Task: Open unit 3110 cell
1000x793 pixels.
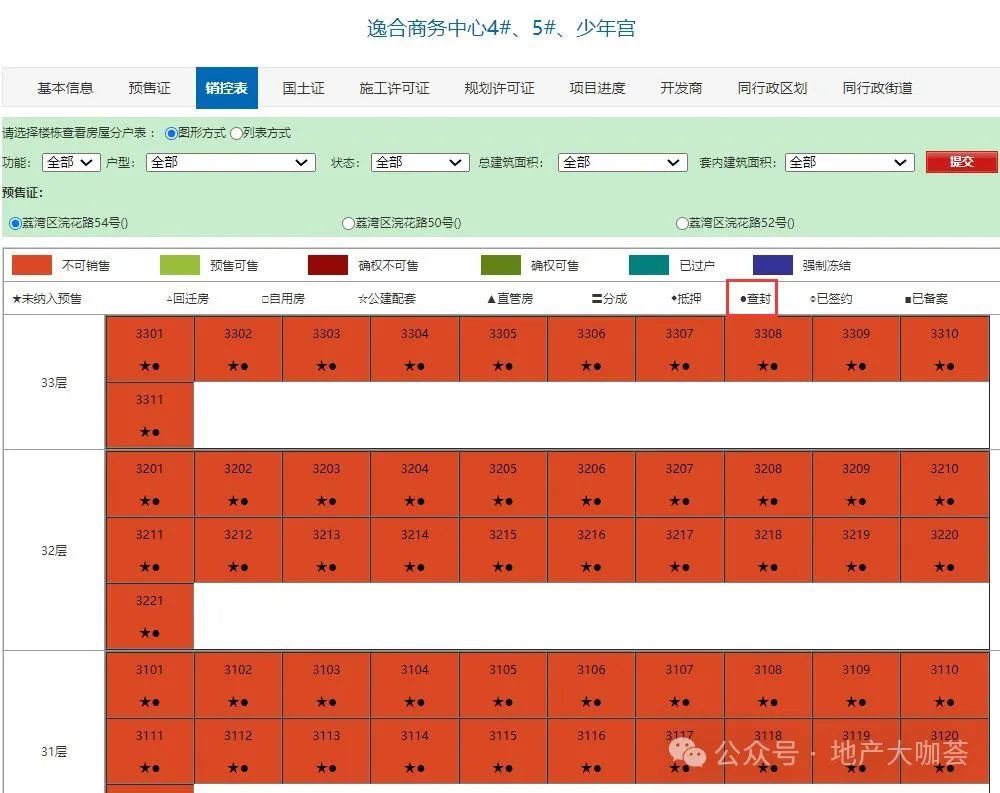Action: [x=945, y=685]
